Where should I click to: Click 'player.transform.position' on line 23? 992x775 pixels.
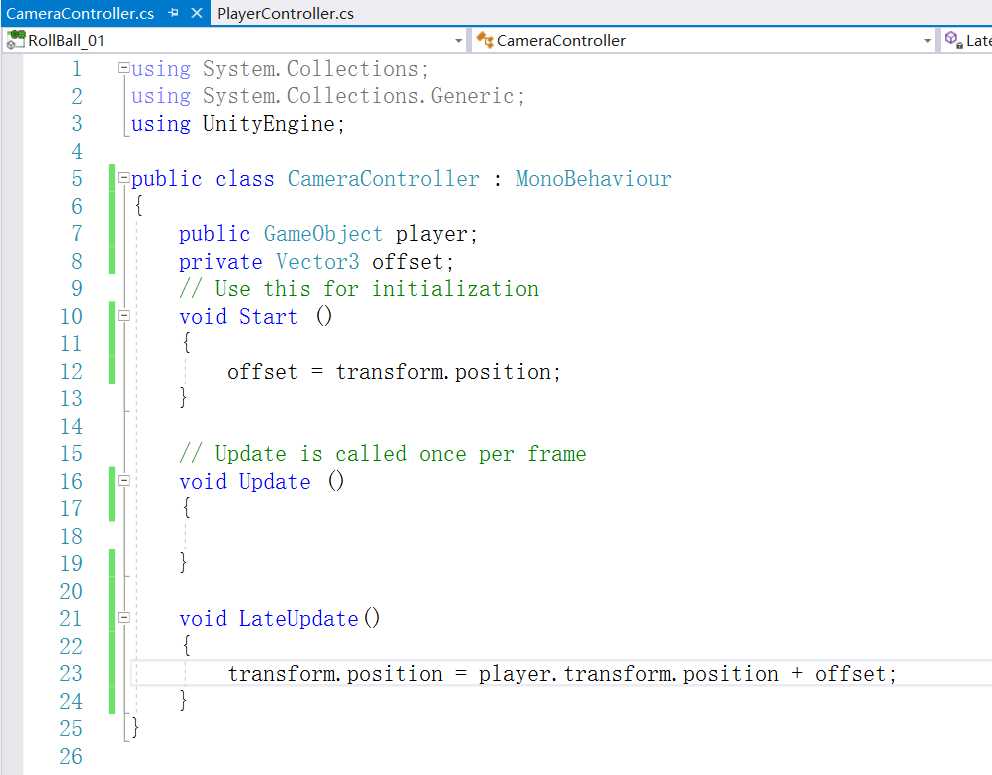point(628,674)
